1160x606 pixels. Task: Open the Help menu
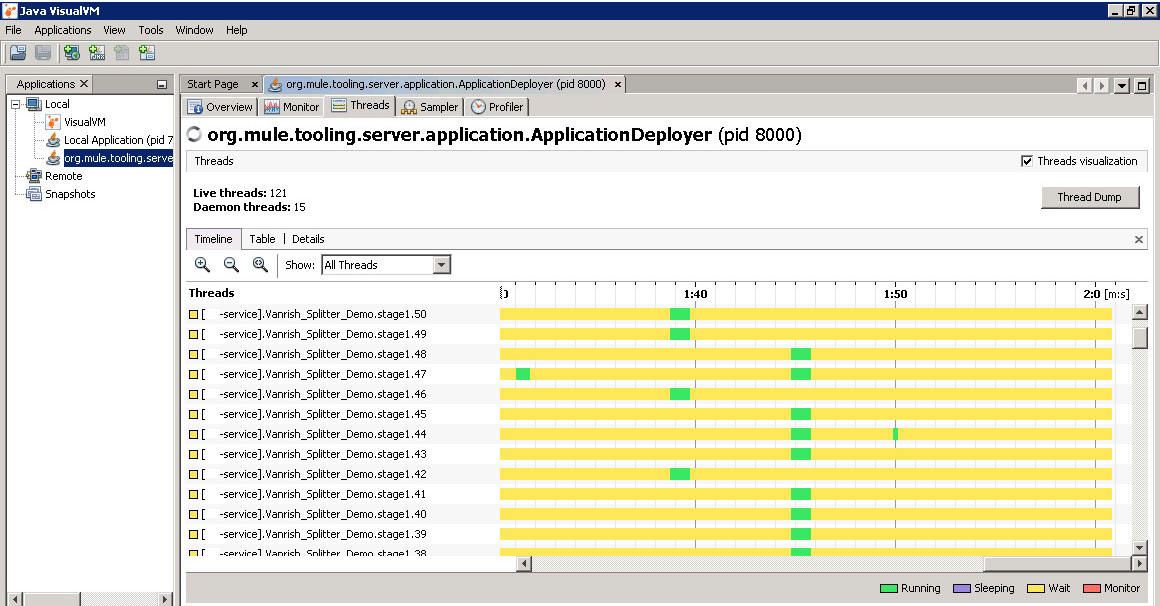coord(237,30)
